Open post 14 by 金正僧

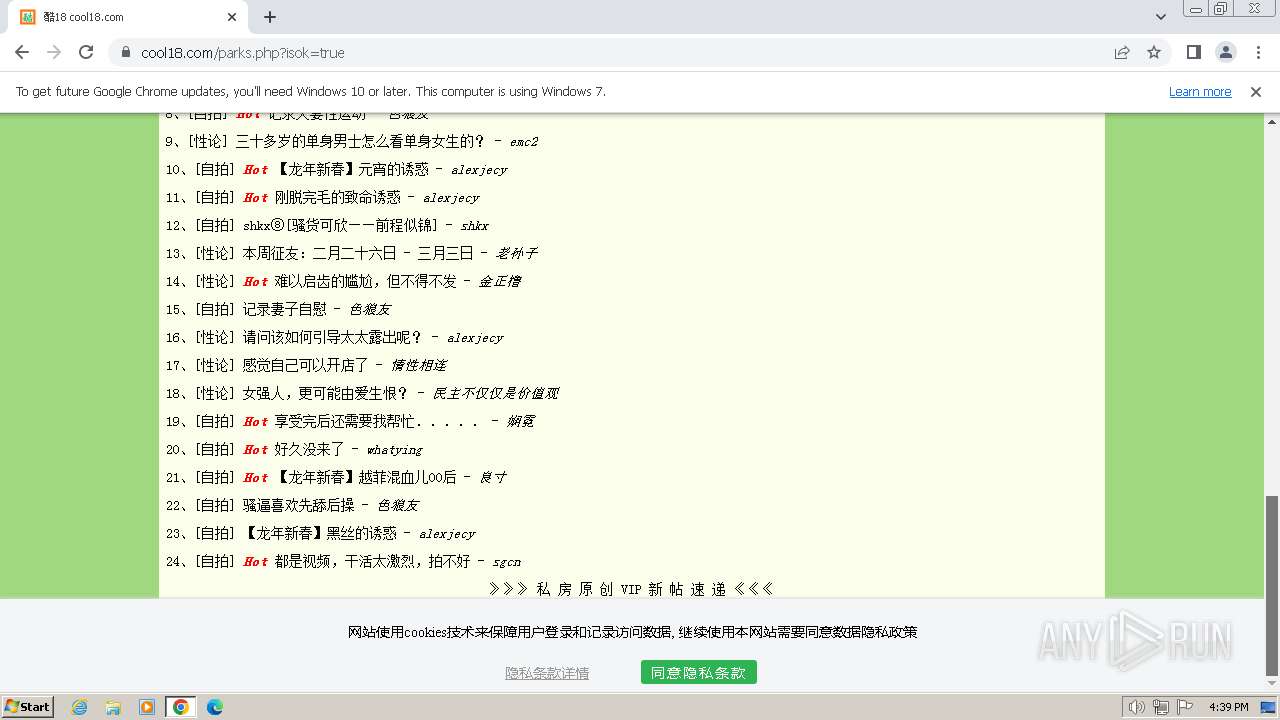click(x=366, y=281)
